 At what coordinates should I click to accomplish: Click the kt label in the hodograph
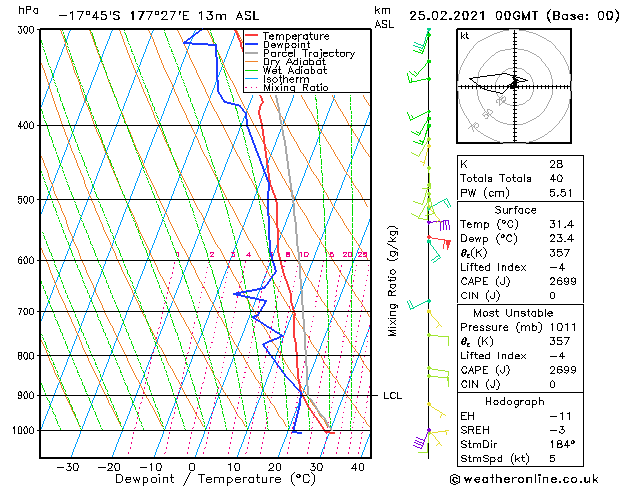click(465, 36)
